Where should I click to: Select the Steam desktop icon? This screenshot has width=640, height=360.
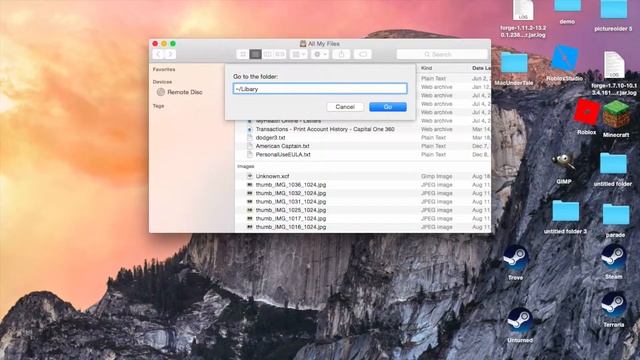click(x=613, y=262)
